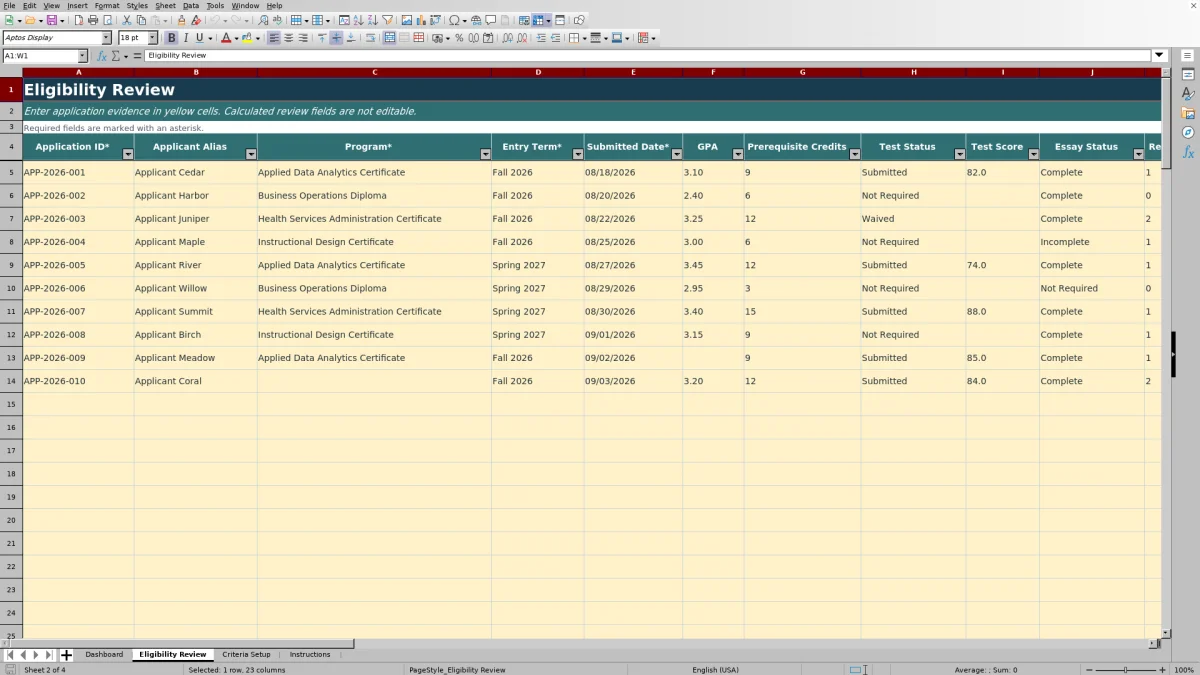Image resolution: width=1200 pixels, height=675 pixels.
Task: Open the Submitted Date filter dropdown
Action: pyautogui.click(x=676, y=154)
